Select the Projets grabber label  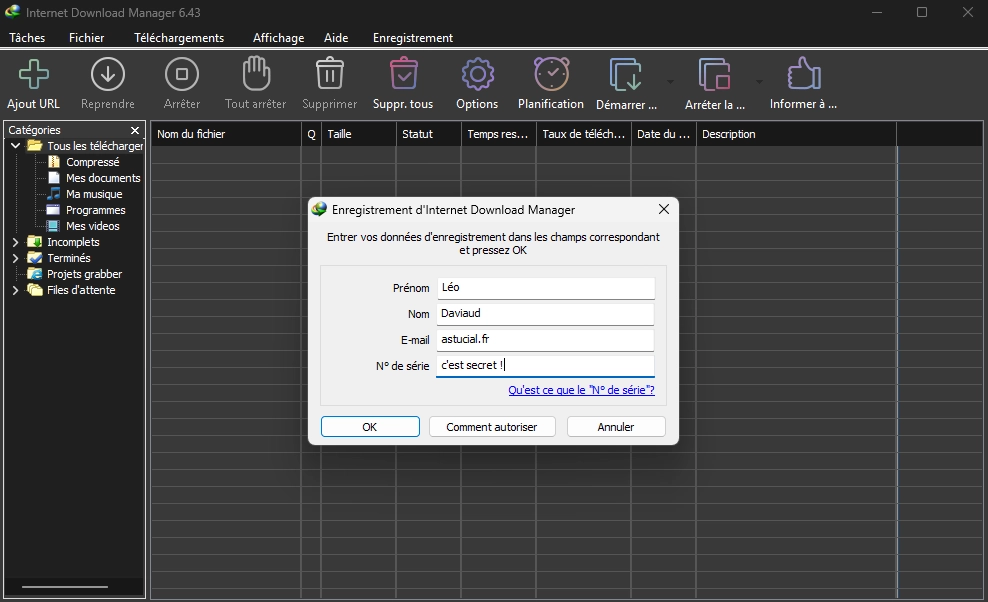(84, 274)
